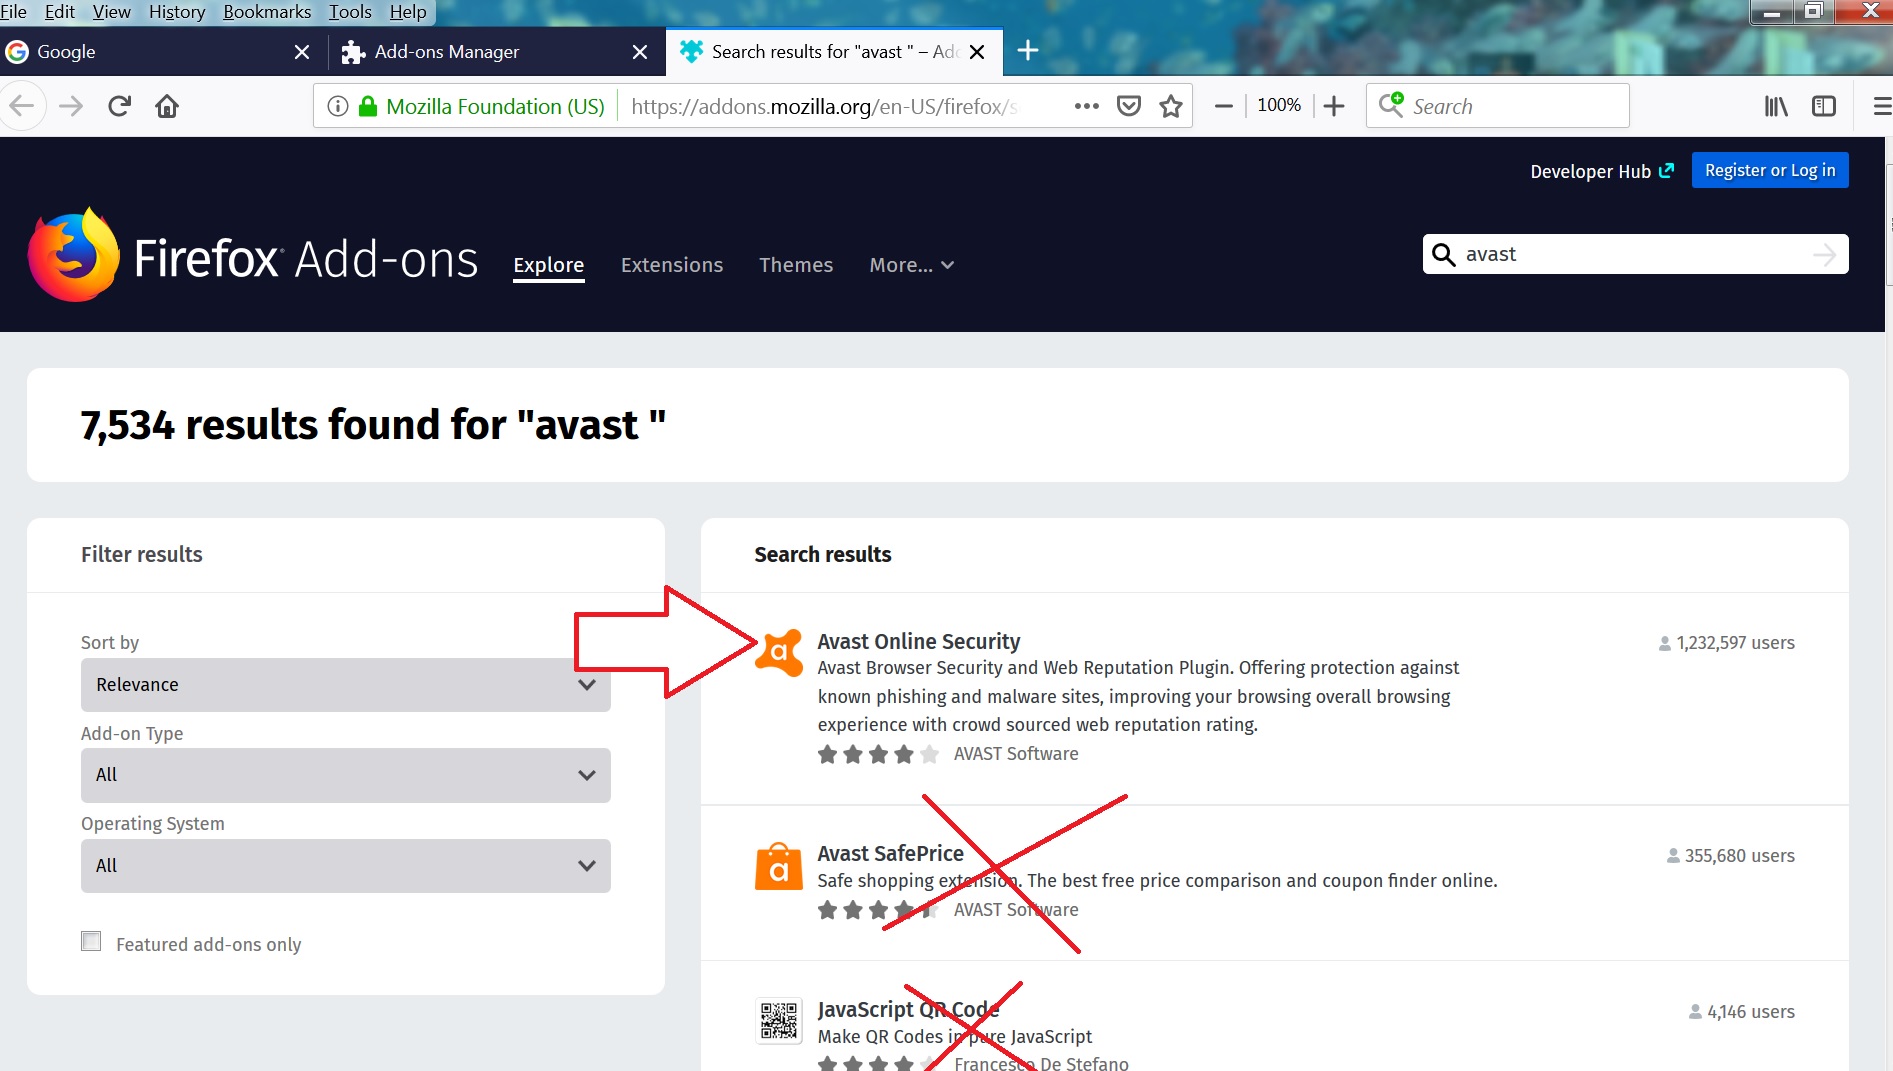This screenshot has height=1071, width=1893.
Task: Save page to Pocket
Action: pyautogui.click(x=1129, y=106)
